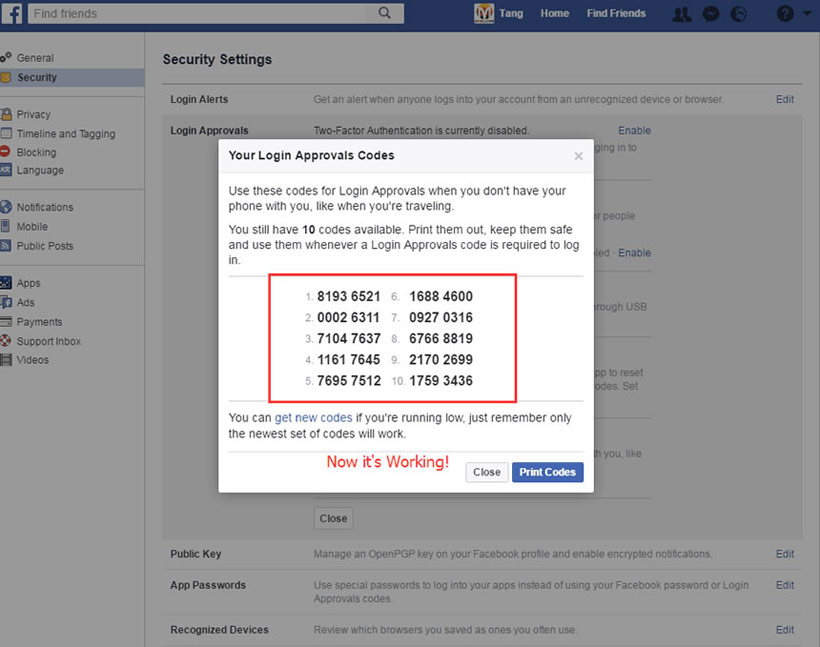Click the Recognized Devices row heading
The image size is (820, 647).
coord(219,630)
